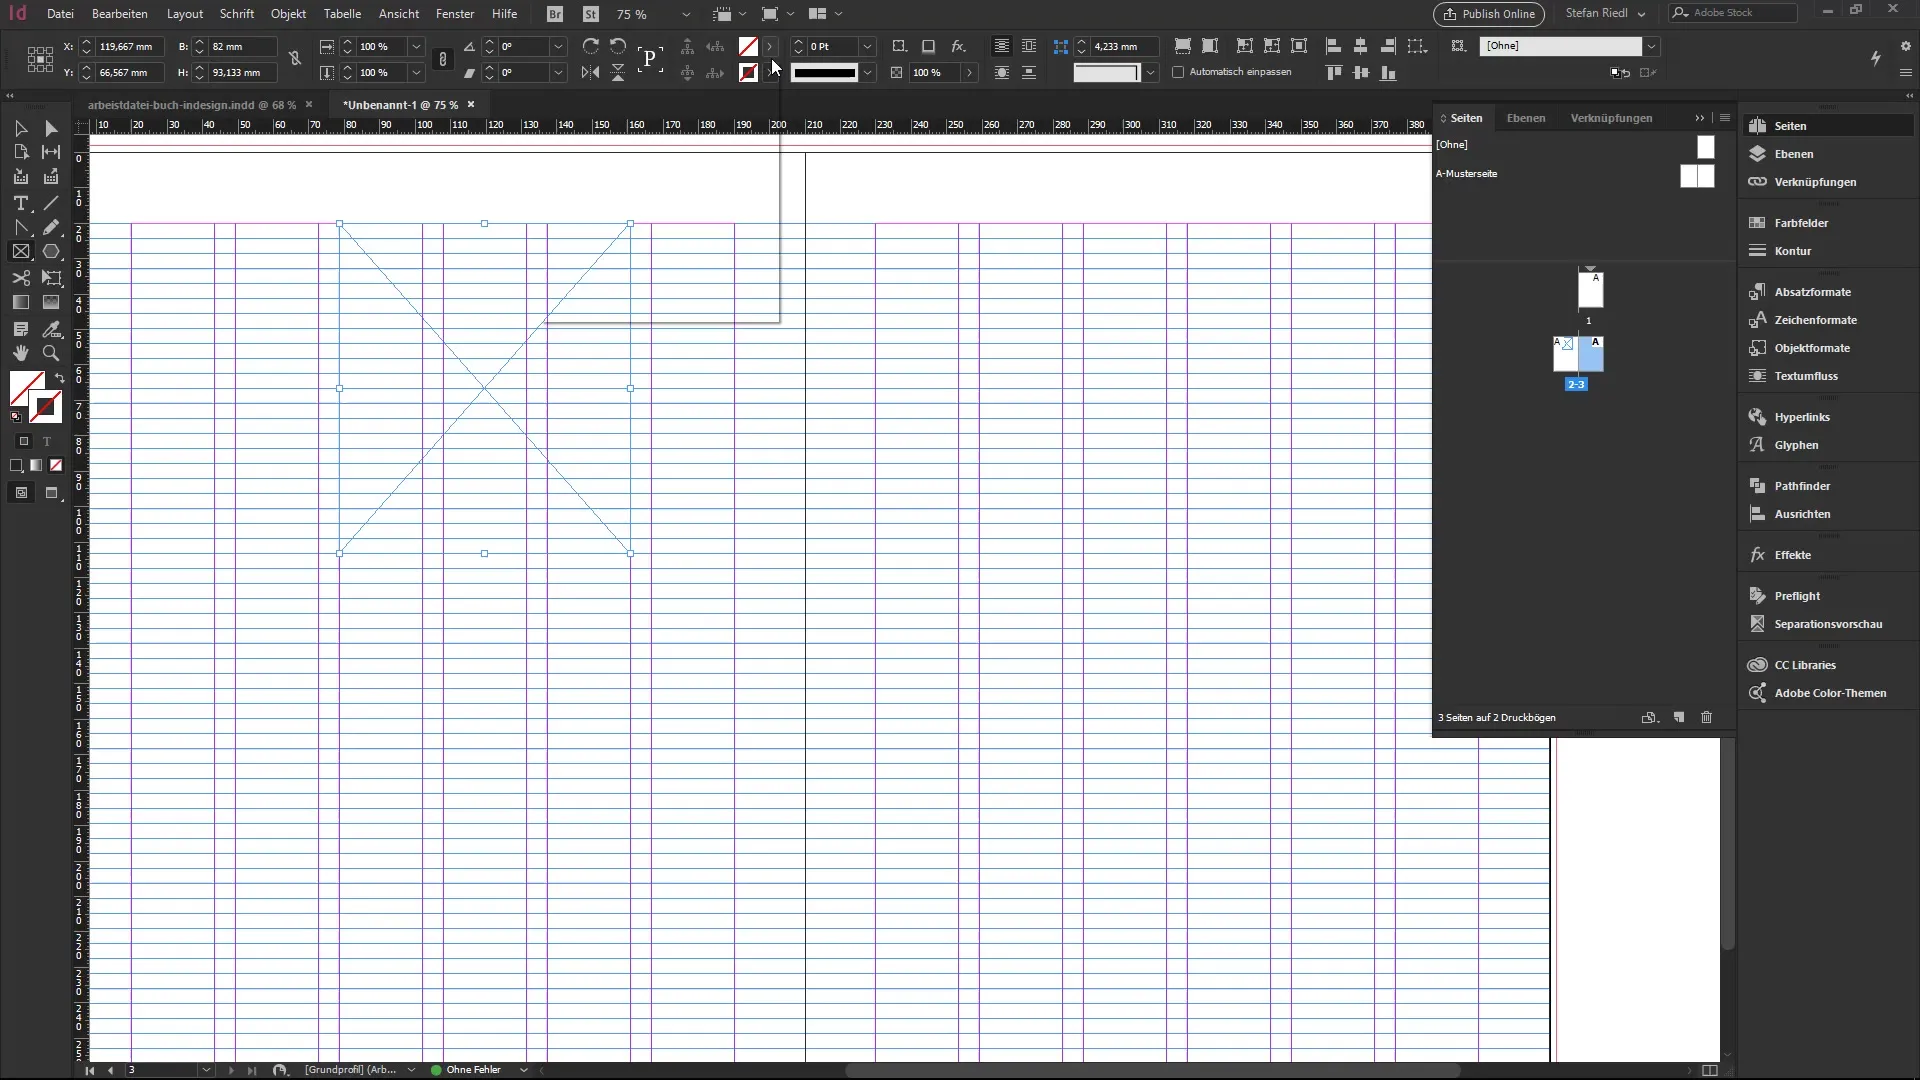Create new page icon in Seiten panel

1679,718
